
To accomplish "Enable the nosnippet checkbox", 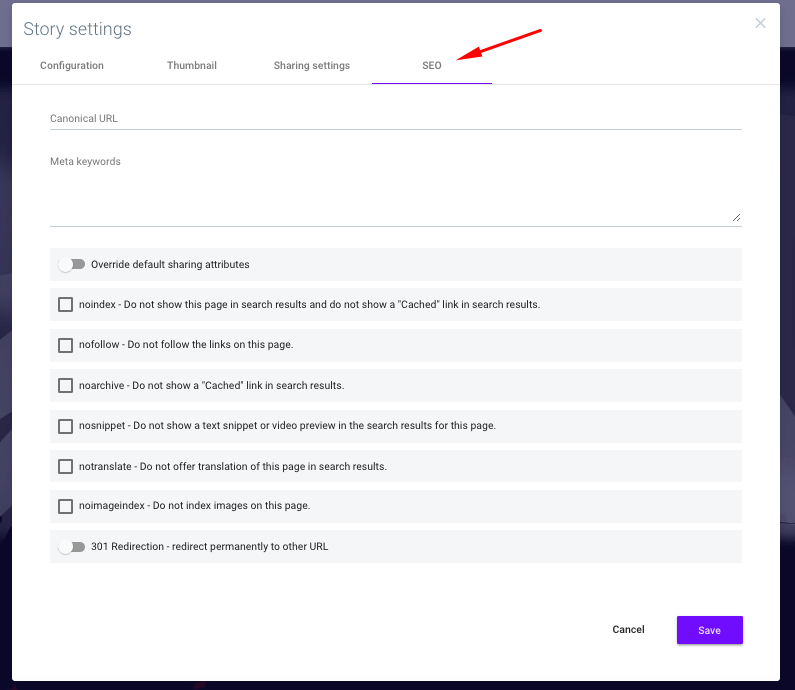I will click(x=65, y=426).
